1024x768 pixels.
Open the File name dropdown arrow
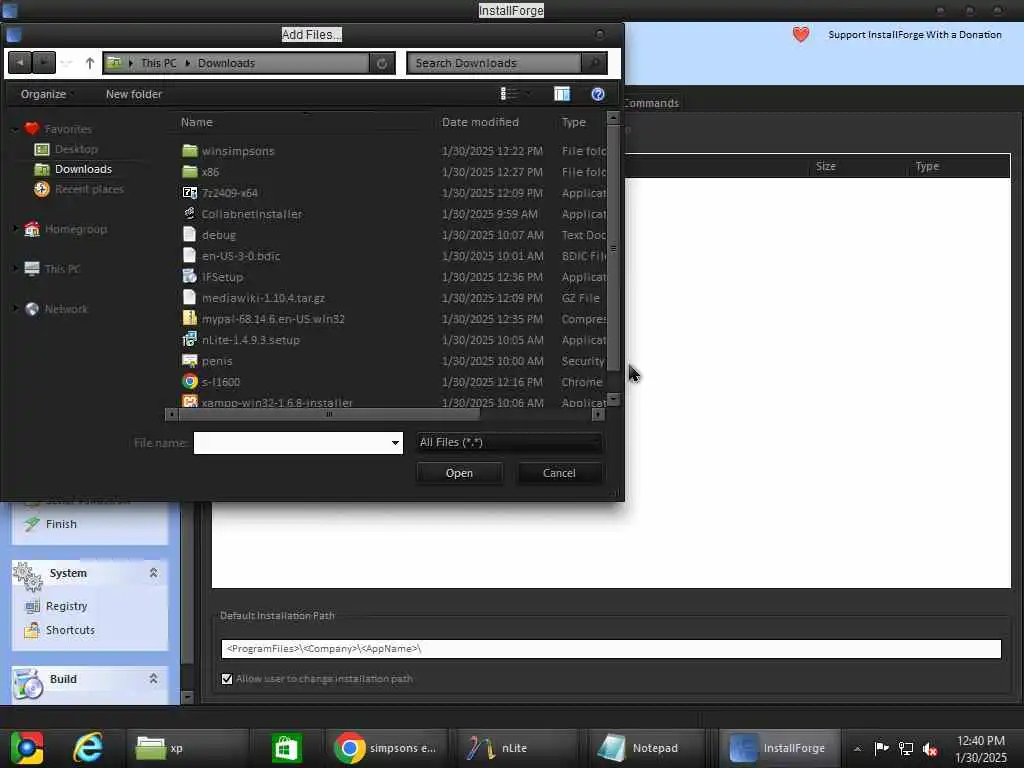(395, 443)
